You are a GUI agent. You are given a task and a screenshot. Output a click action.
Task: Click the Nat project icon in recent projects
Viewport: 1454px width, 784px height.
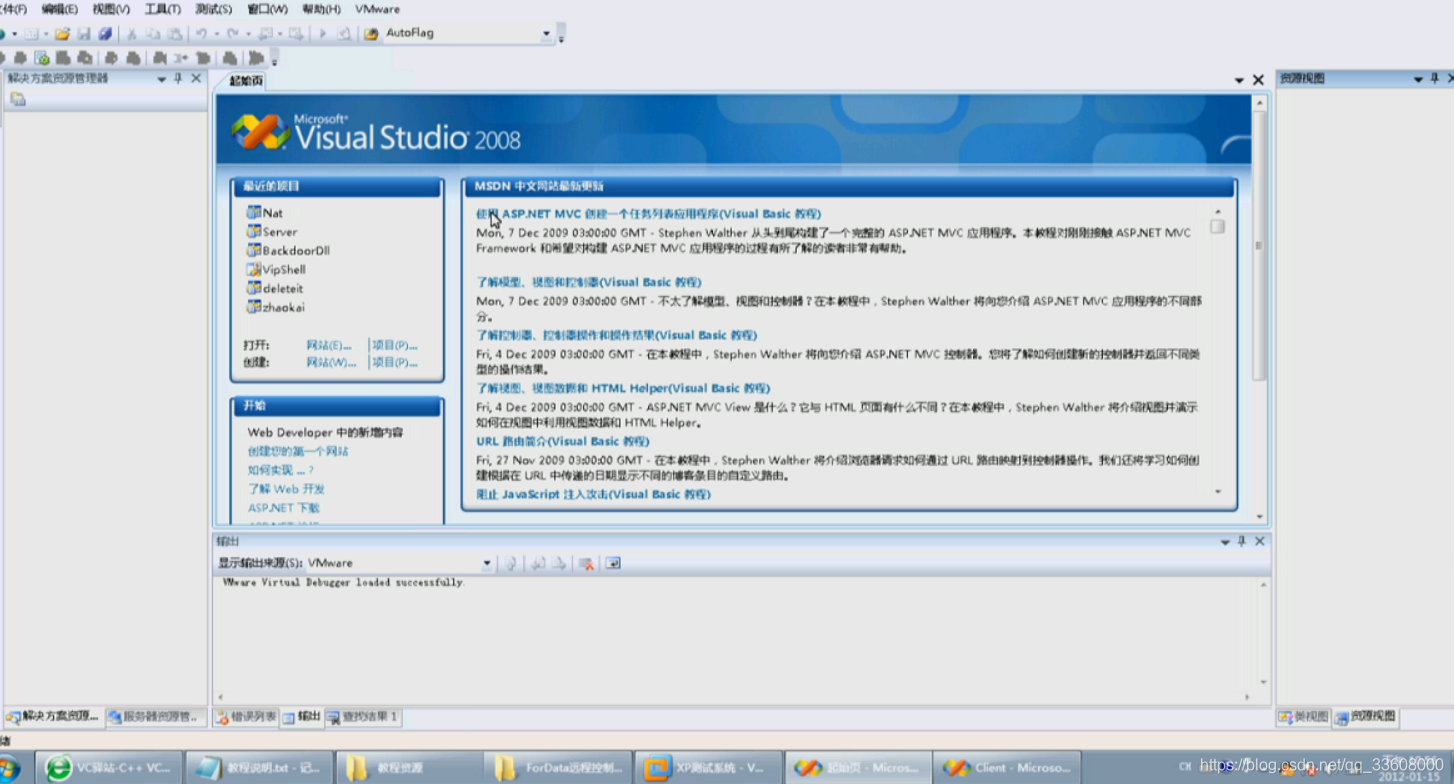point(254,212)
